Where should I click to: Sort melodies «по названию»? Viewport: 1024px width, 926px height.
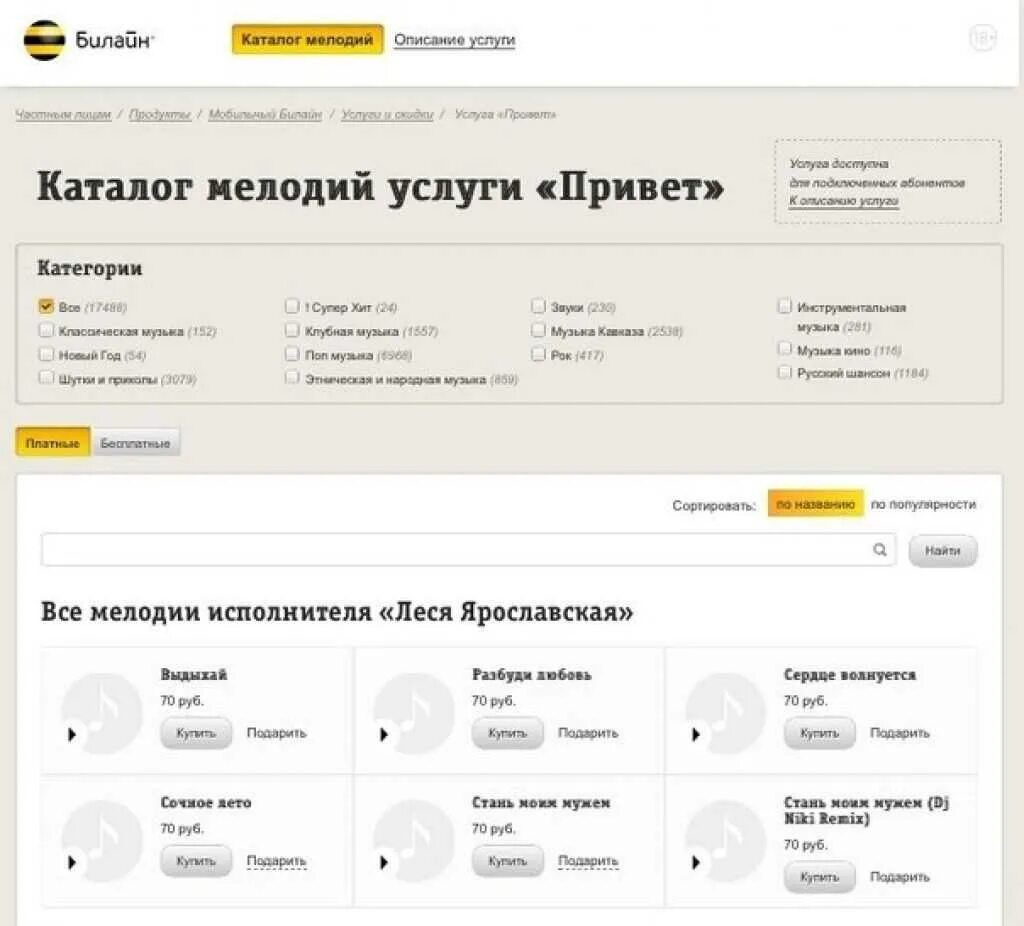[816, 504]
